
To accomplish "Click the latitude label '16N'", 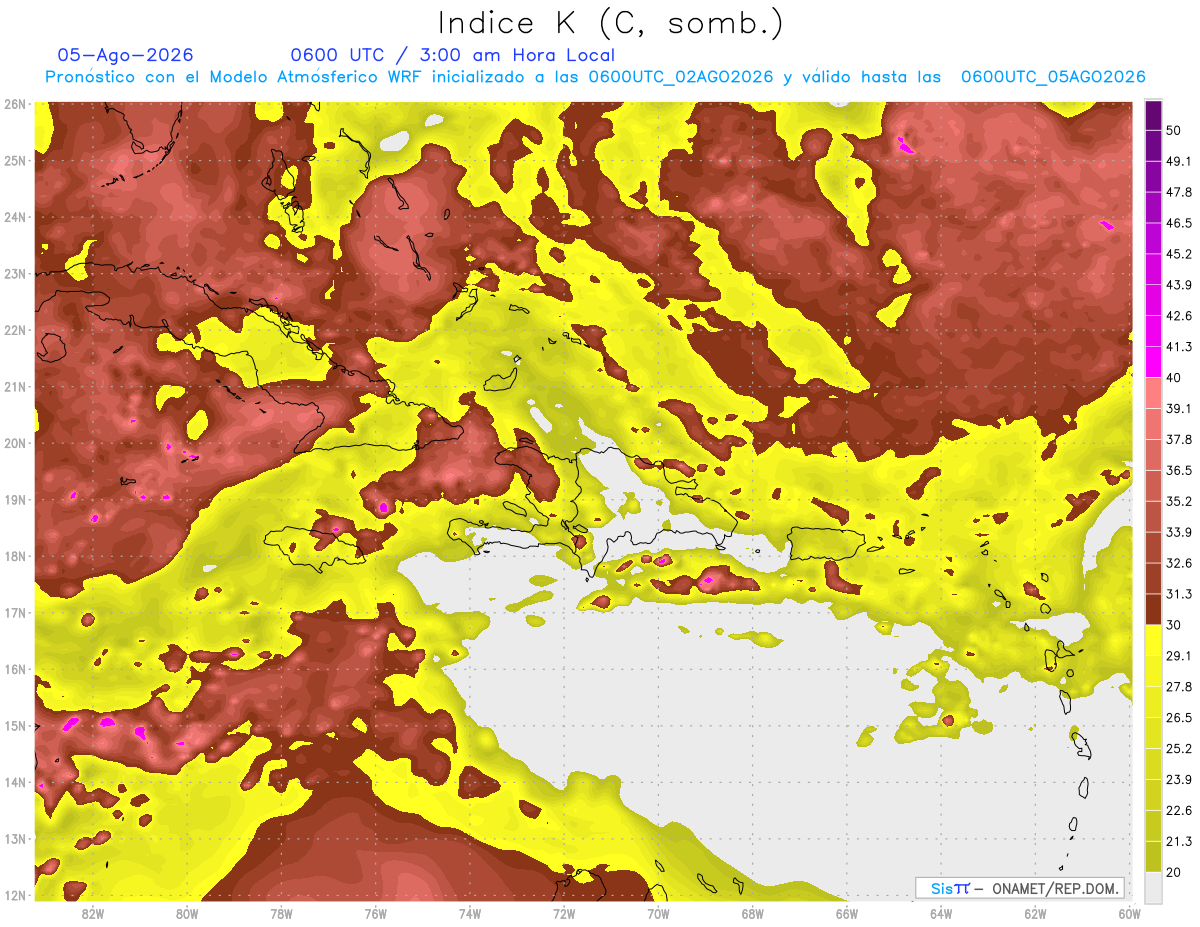I will pyautogui.click(x=15, y=669).
